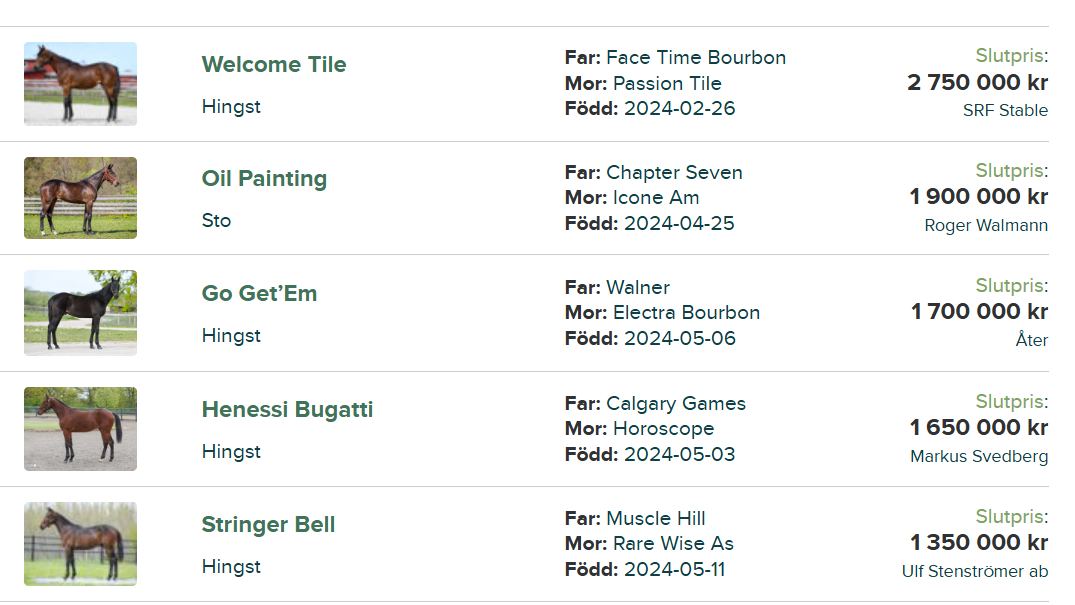This screenshot has height=605, width=1075.
Task: Click buyer name Markus Svedberg
Action: point(979,457)
